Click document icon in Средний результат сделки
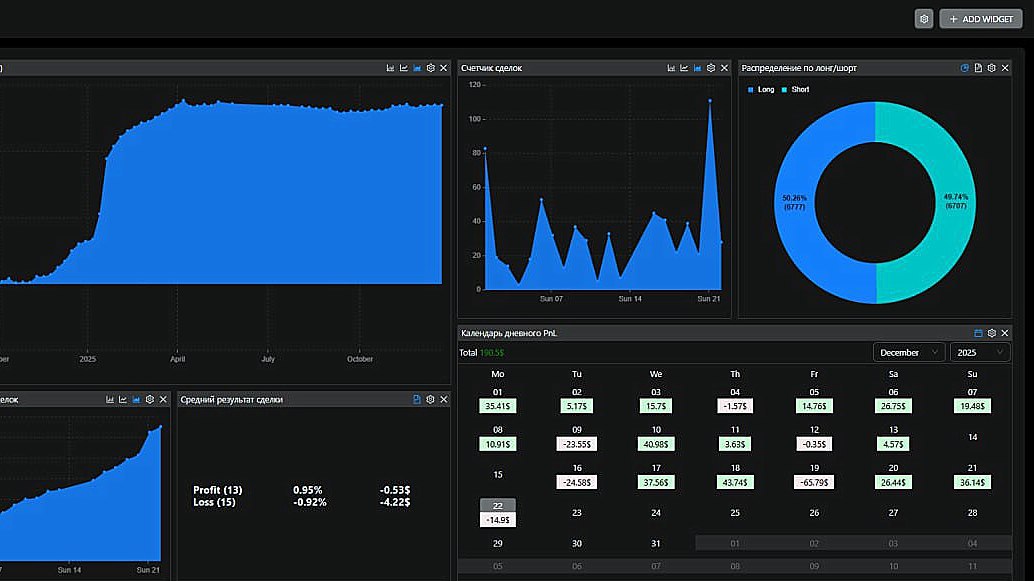The height and width of the screenshot is (581, 1034). (417, 400)
